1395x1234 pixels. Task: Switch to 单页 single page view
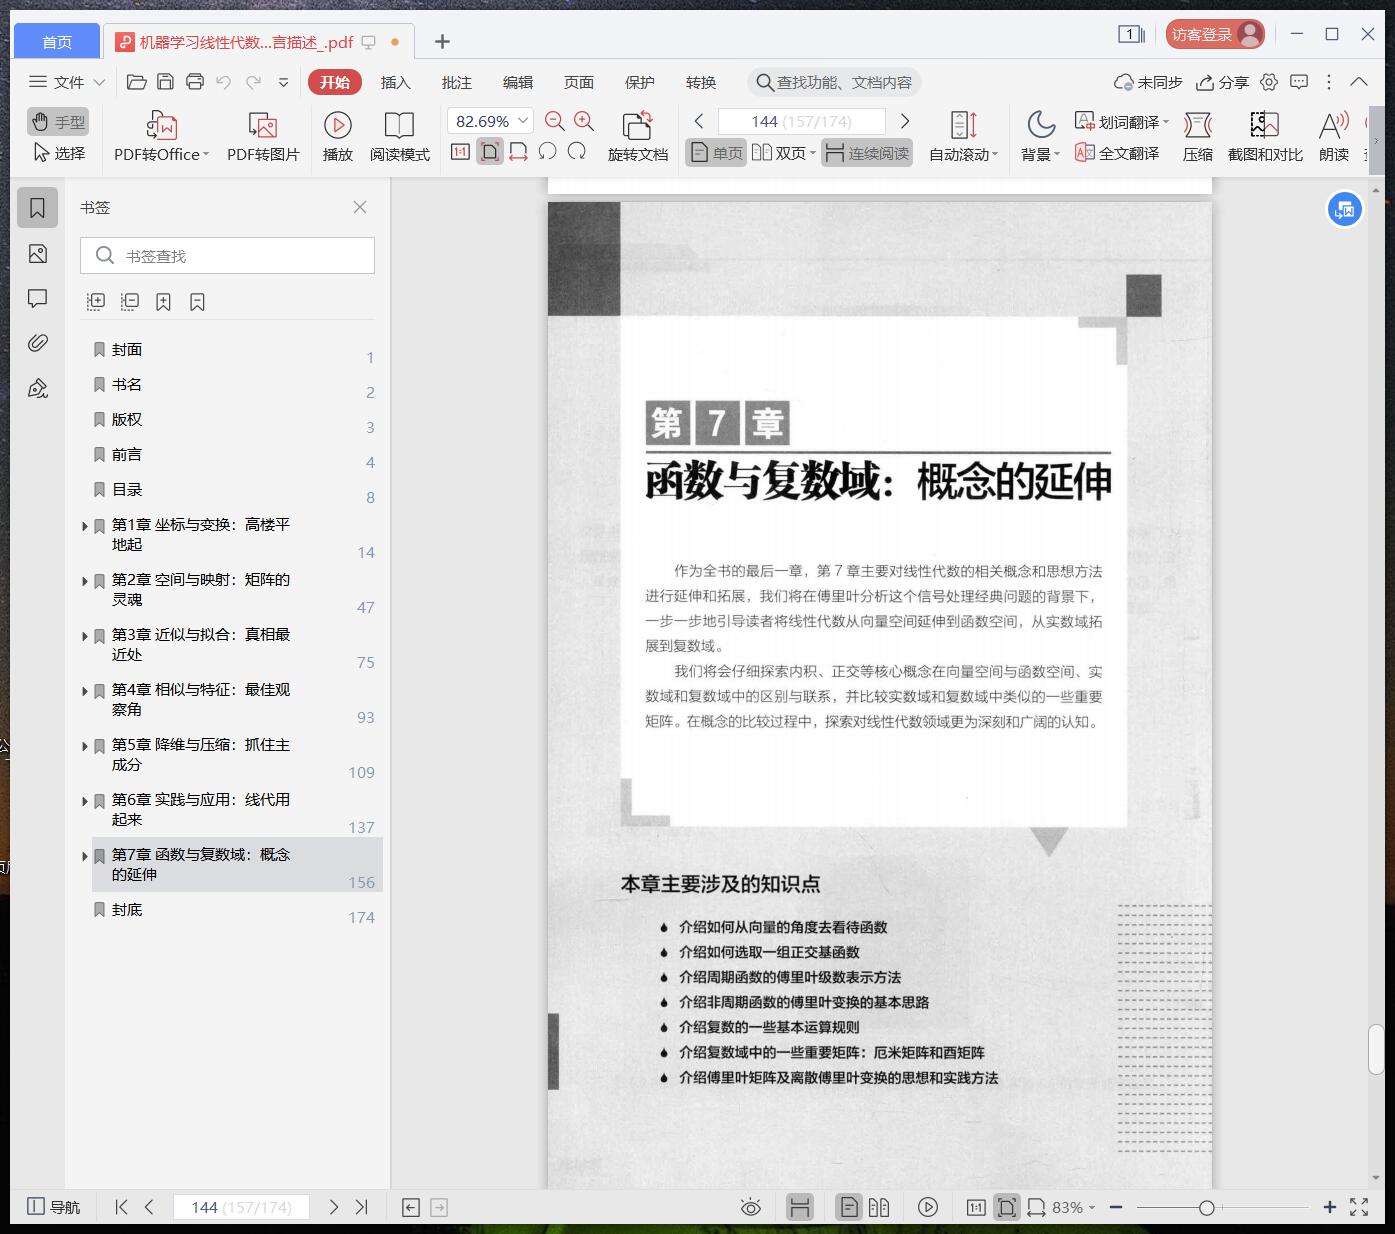point(716,153)
